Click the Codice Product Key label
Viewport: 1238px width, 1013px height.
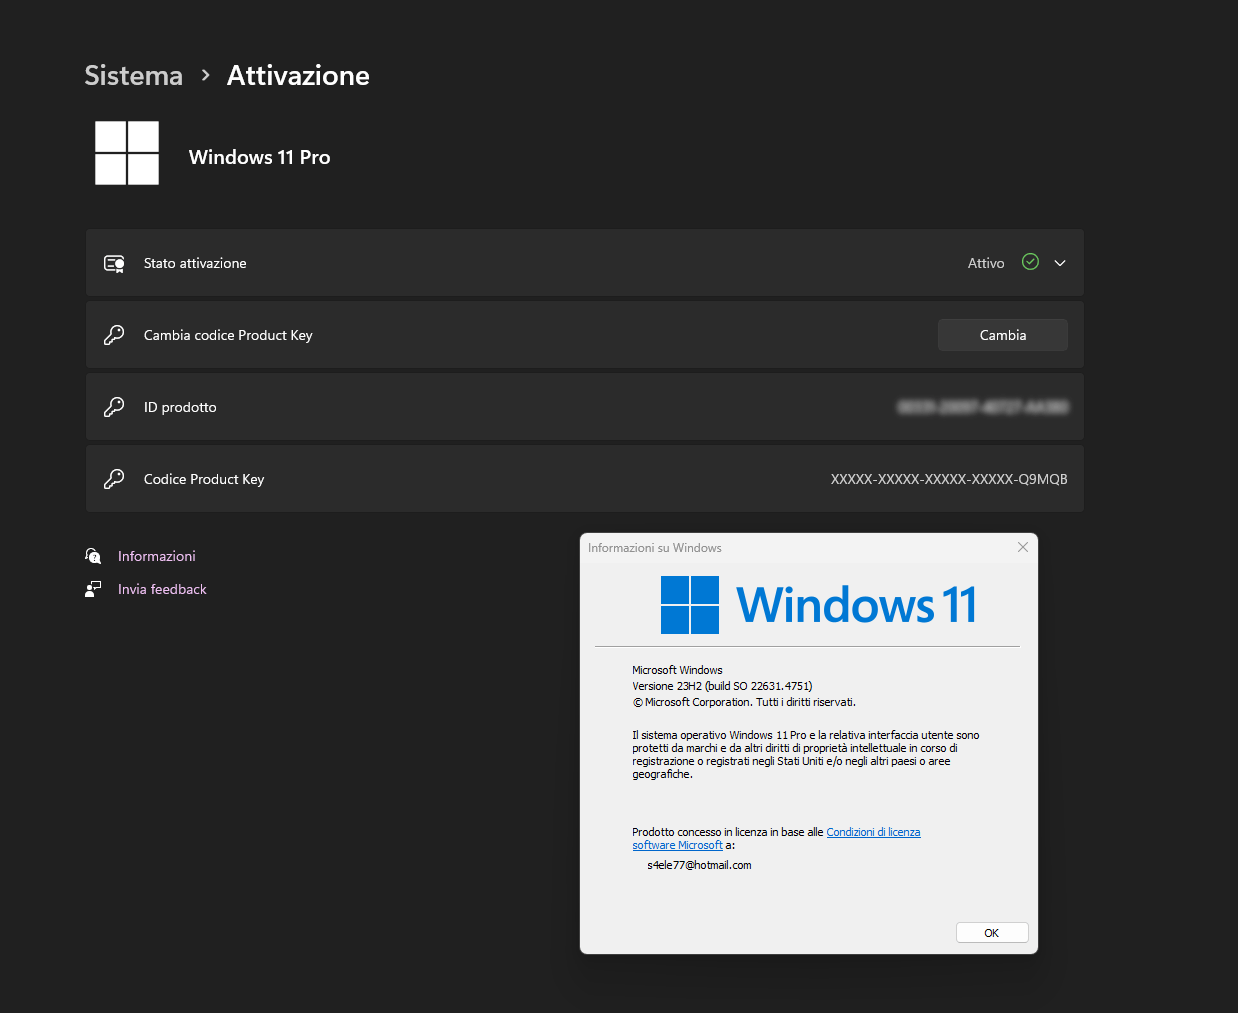pos(204,479)
